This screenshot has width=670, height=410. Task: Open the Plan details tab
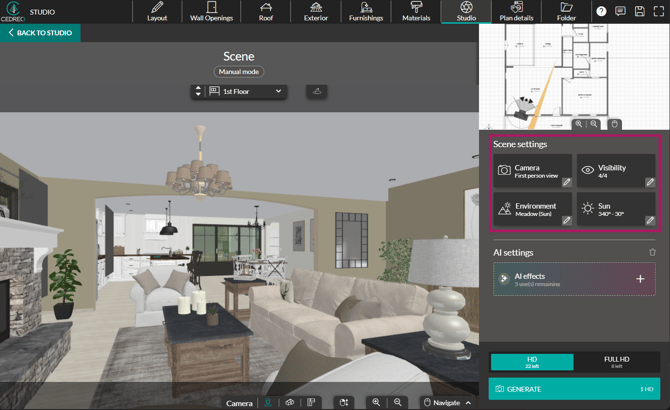tap(516, 12)
